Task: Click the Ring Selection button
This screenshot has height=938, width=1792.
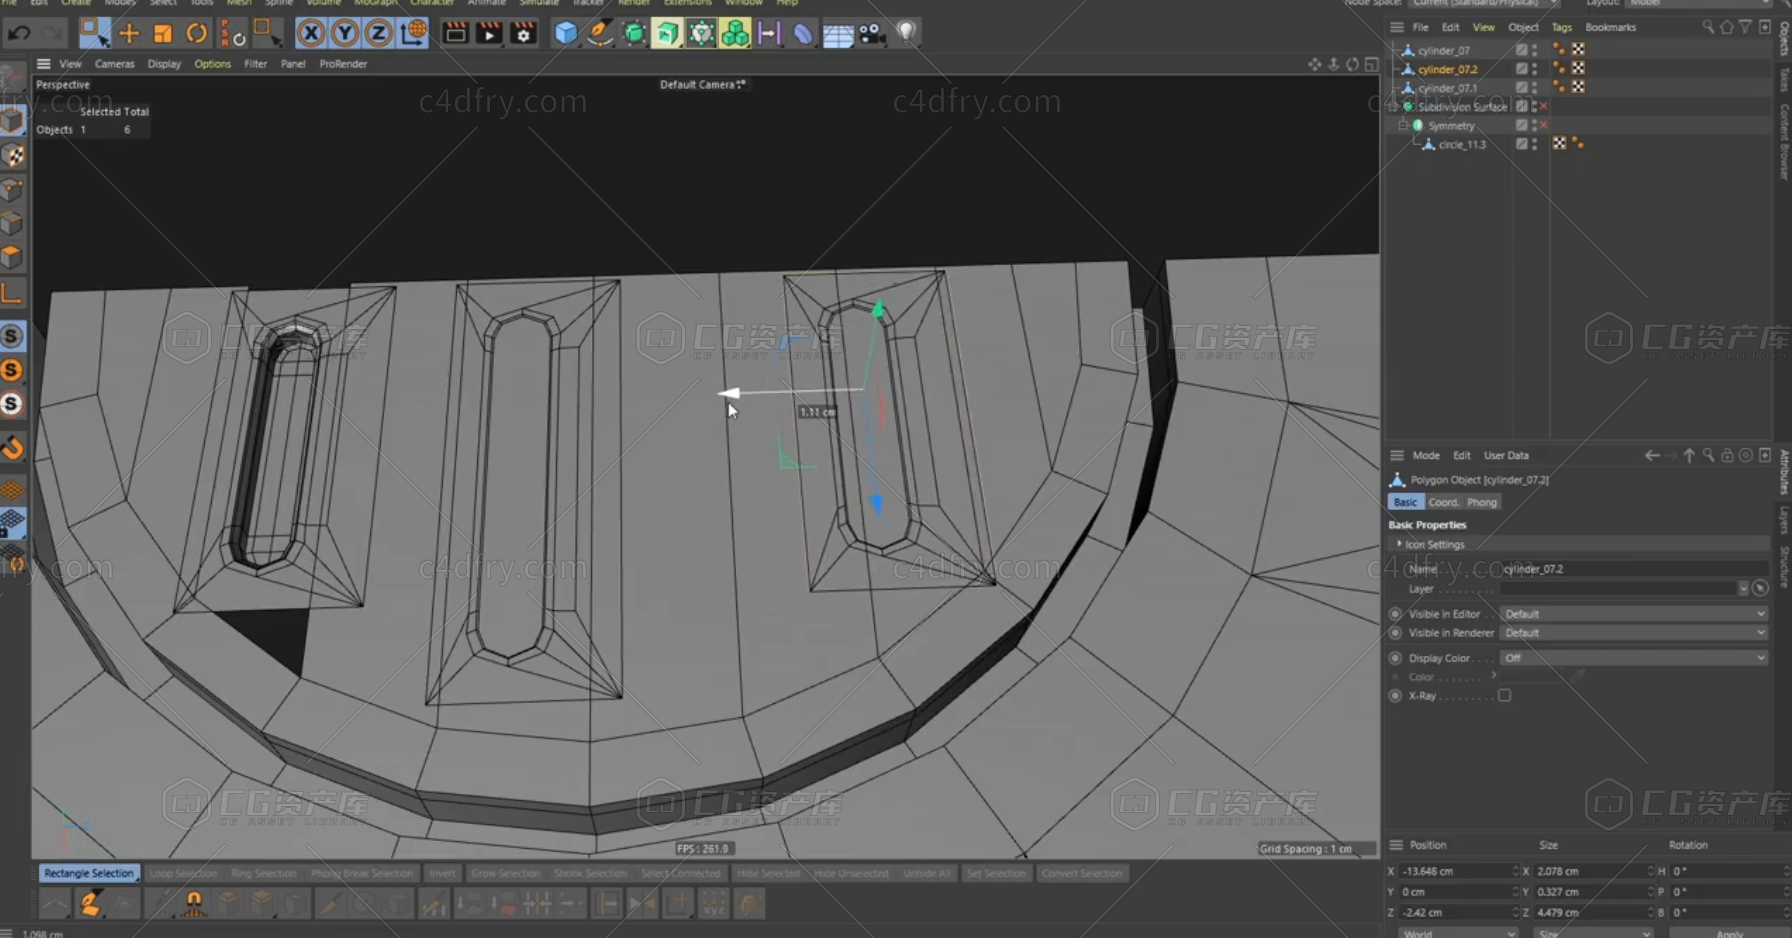Action: (x=263, y=873)
